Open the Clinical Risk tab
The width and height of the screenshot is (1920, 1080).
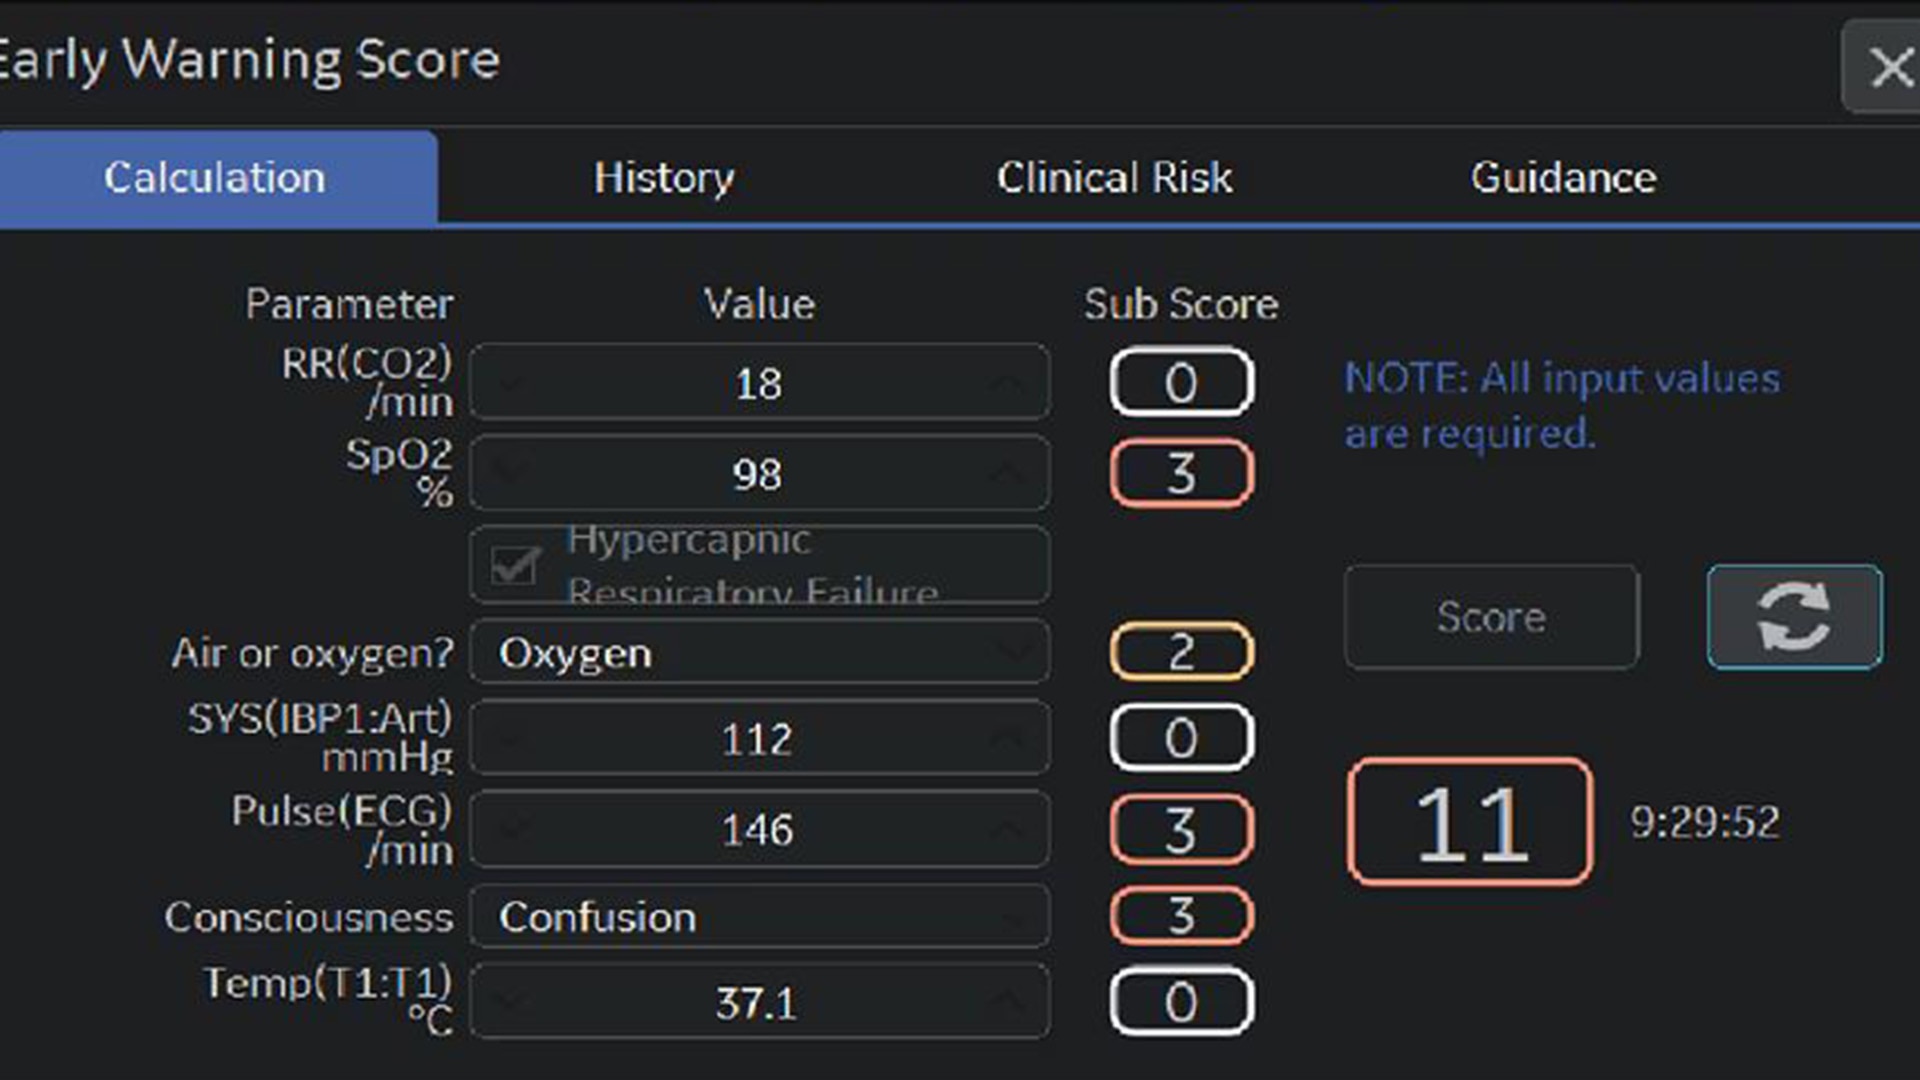1114,178
